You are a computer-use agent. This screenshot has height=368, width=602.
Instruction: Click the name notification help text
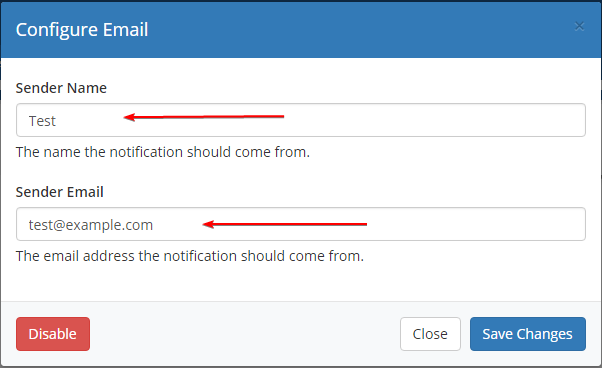(163, 152)
